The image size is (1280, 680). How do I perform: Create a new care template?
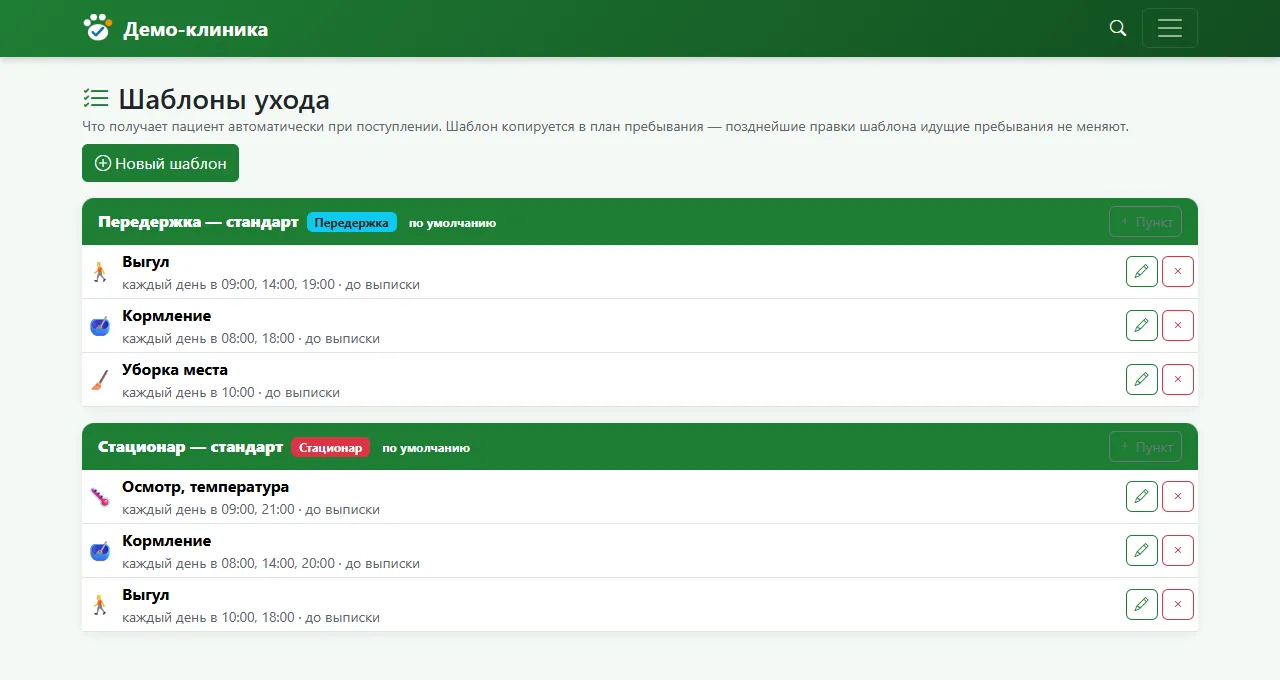point(160,163)
